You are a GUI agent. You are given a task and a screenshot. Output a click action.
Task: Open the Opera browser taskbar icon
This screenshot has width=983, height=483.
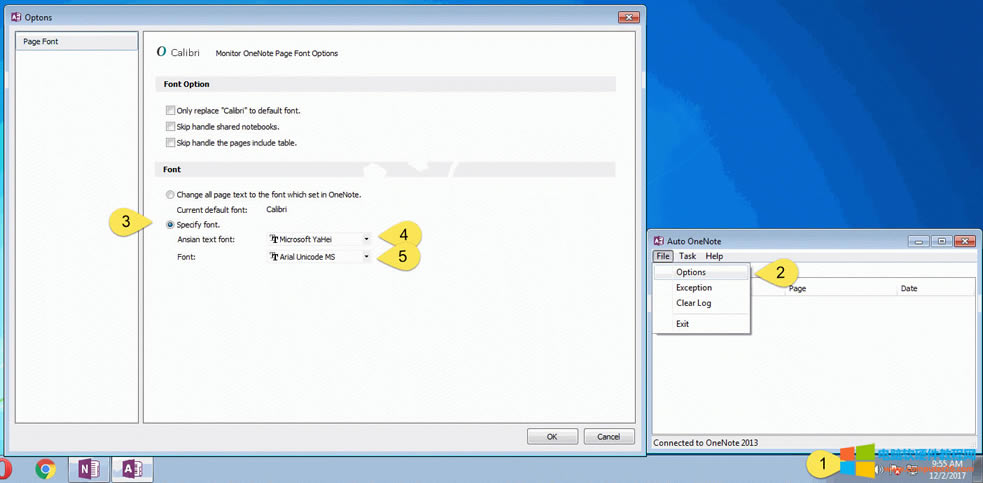(4, 469)
